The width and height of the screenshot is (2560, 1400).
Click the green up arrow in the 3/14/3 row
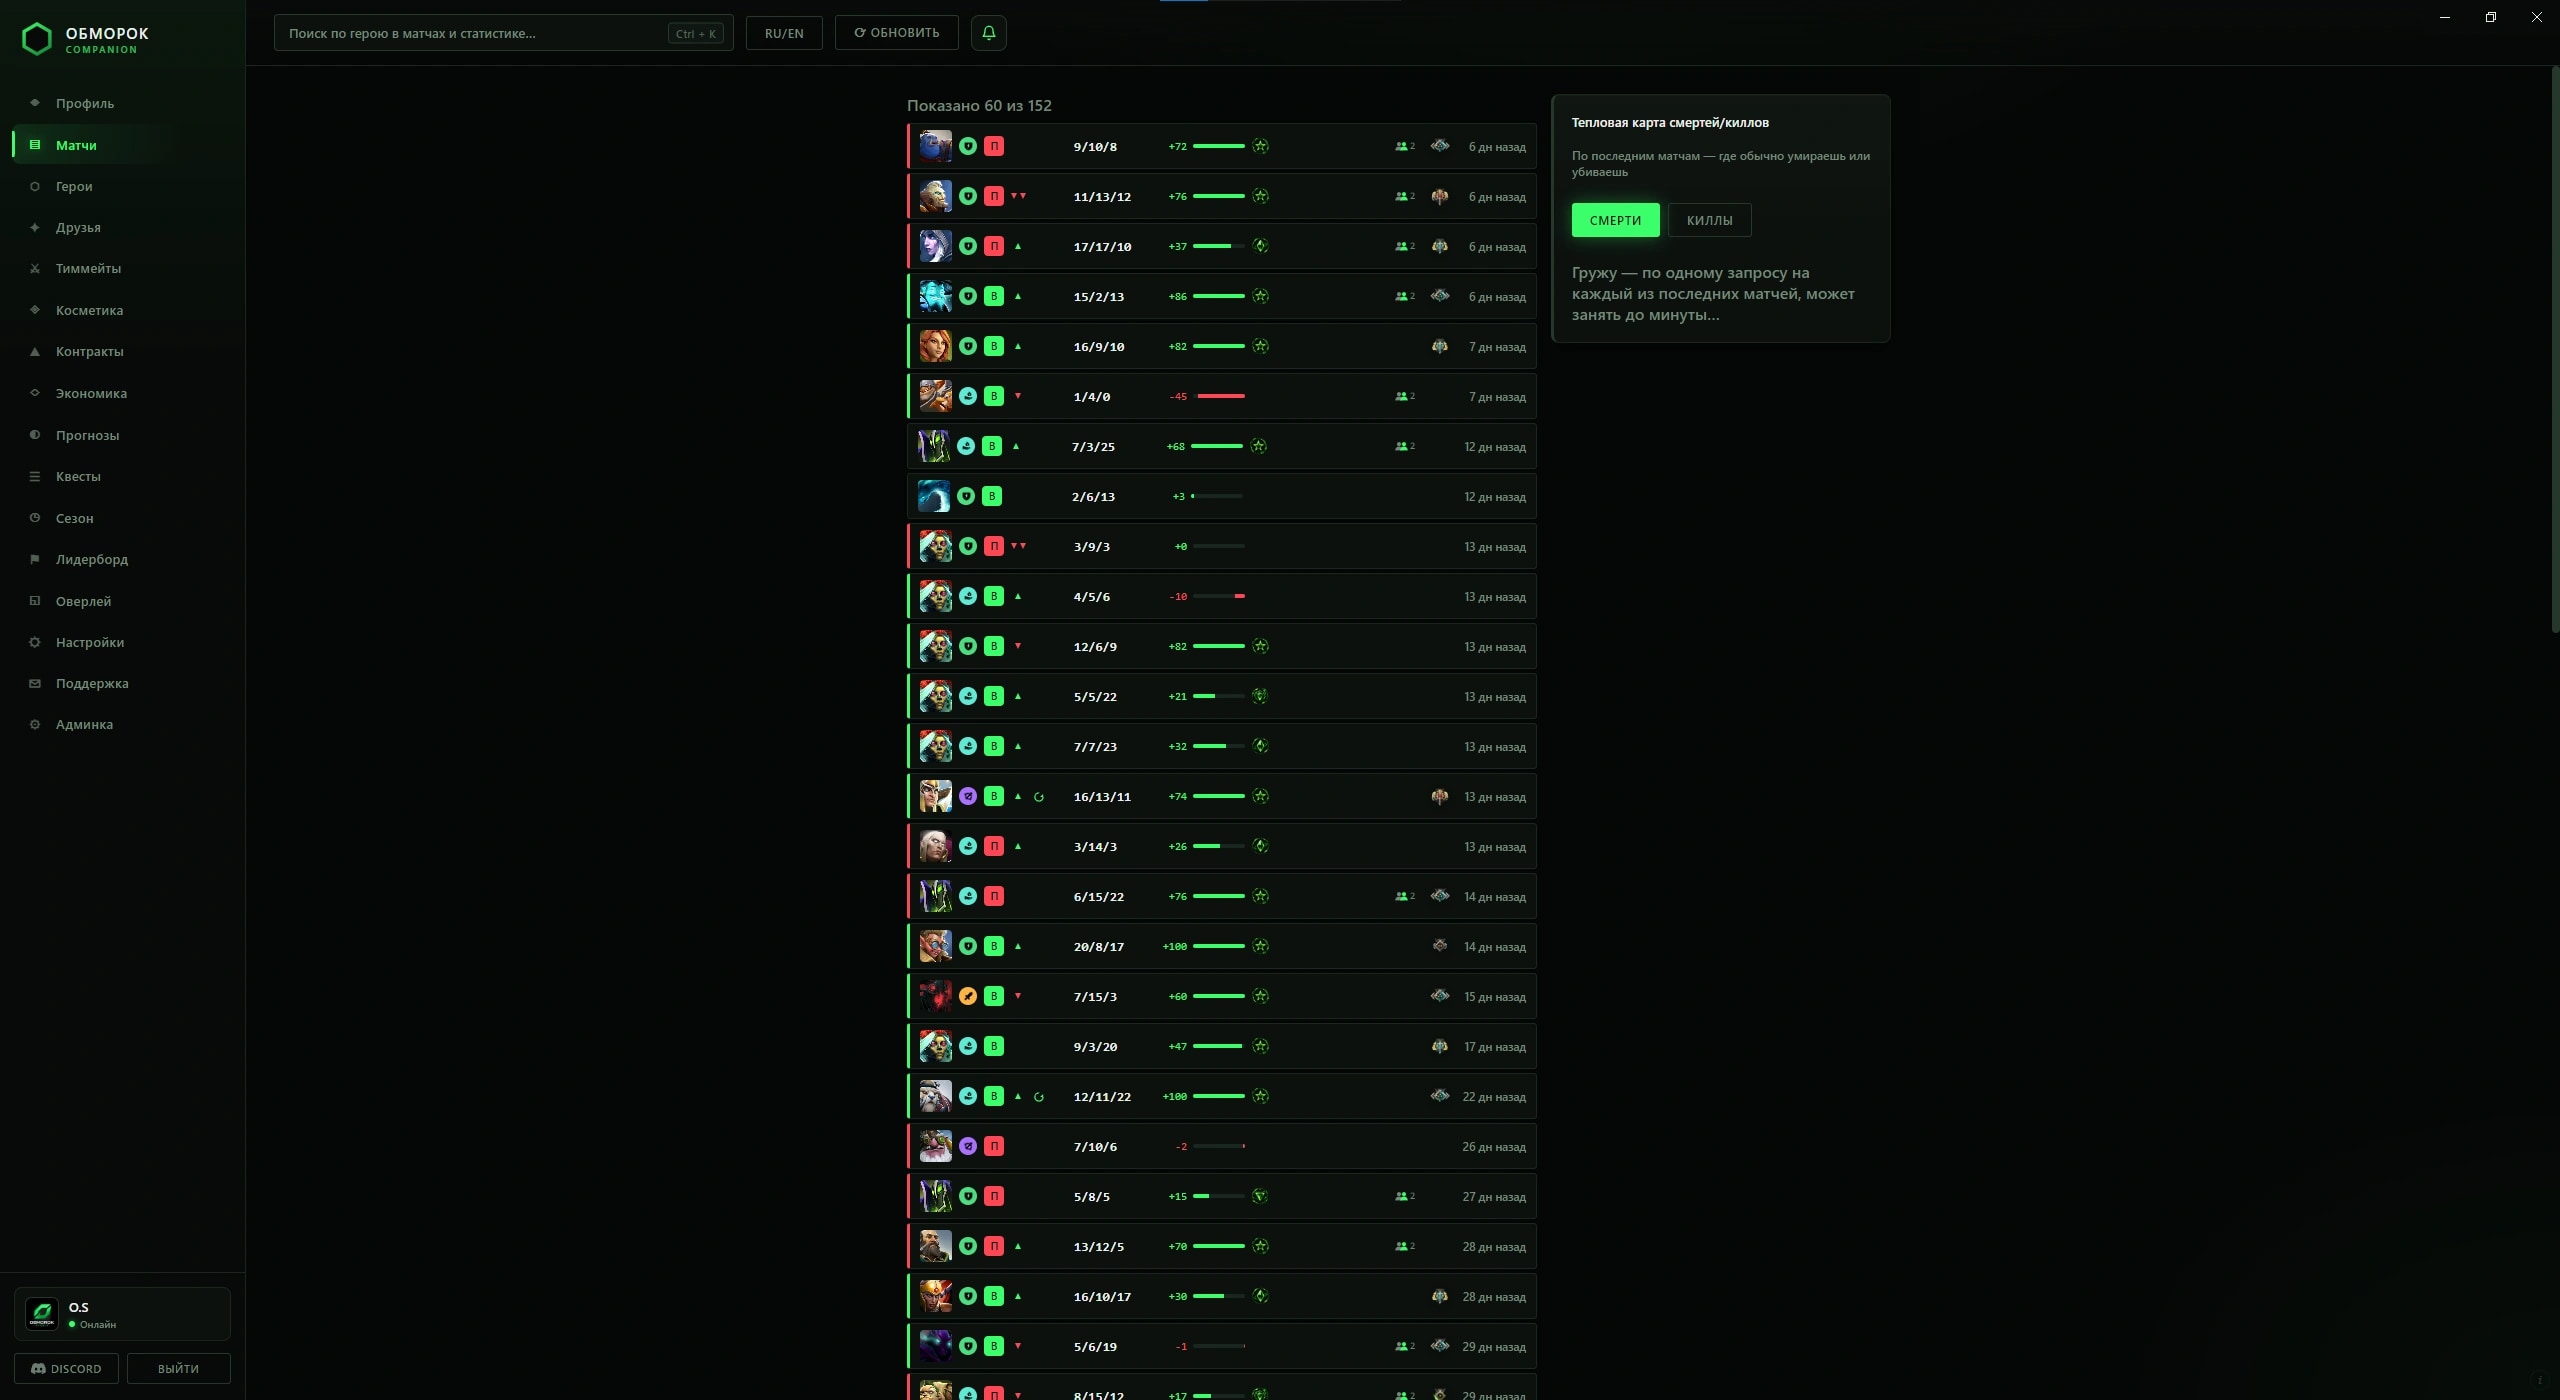[1018, 846]
